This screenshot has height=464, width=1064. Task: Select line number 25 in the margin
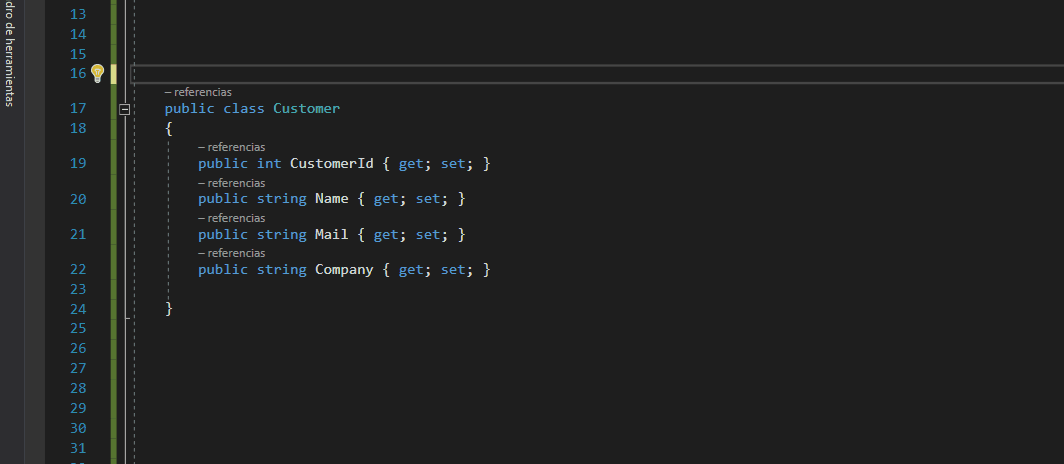click(78, 328)
